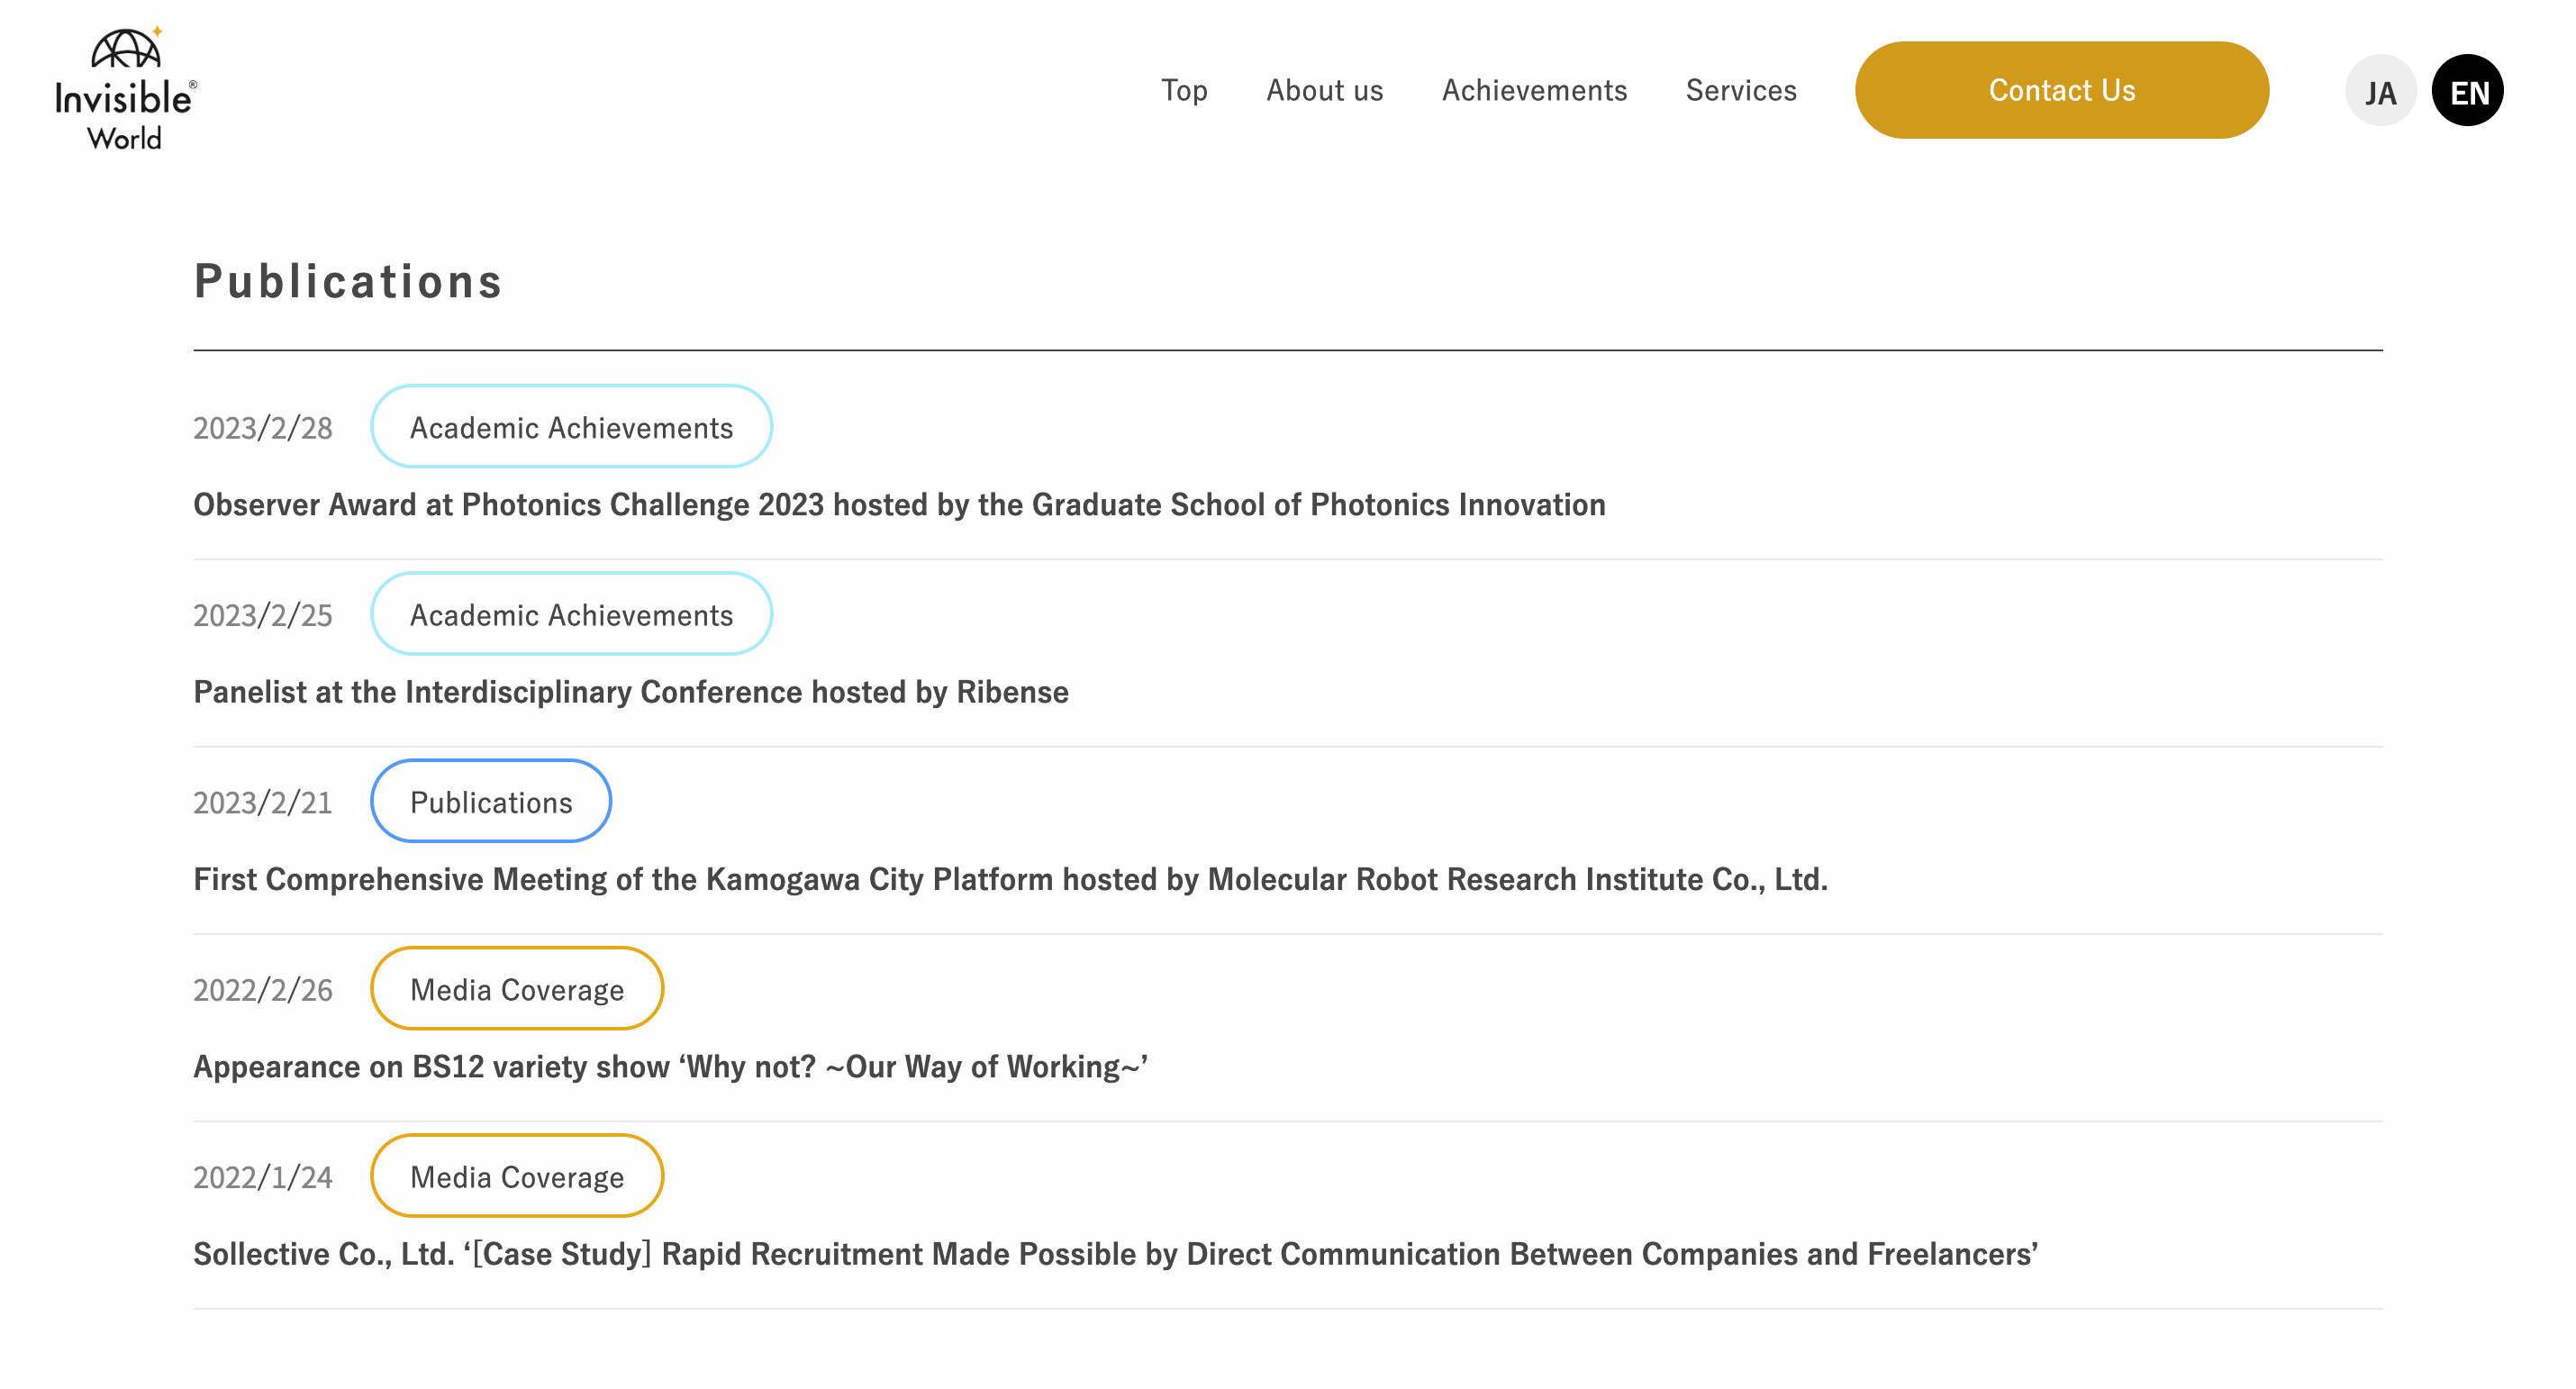The height and width of the screenshot is (1389, 2576).
Task: Open BS12 variety show appearance article
Action: (670, 1066)
